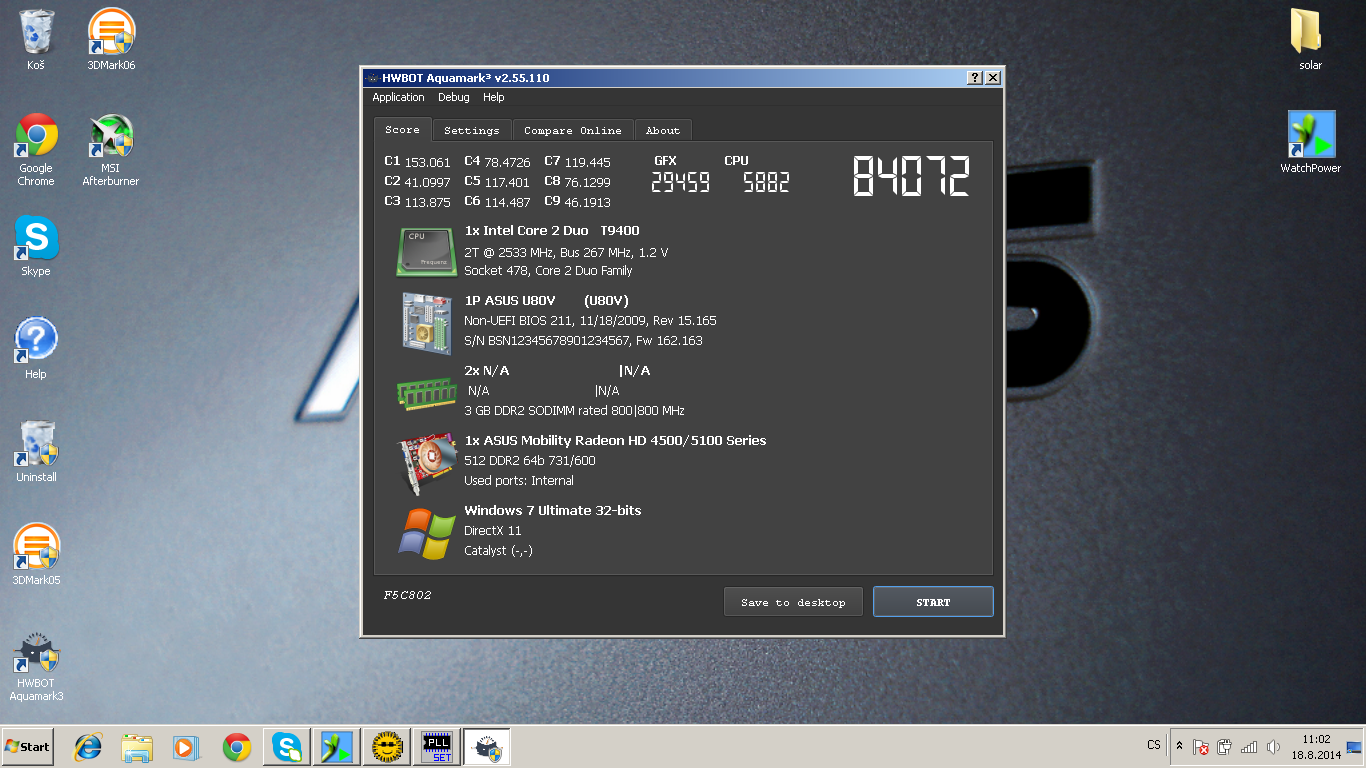
Task: Open WatchPower from the taskbar
Action: point(336,747)
